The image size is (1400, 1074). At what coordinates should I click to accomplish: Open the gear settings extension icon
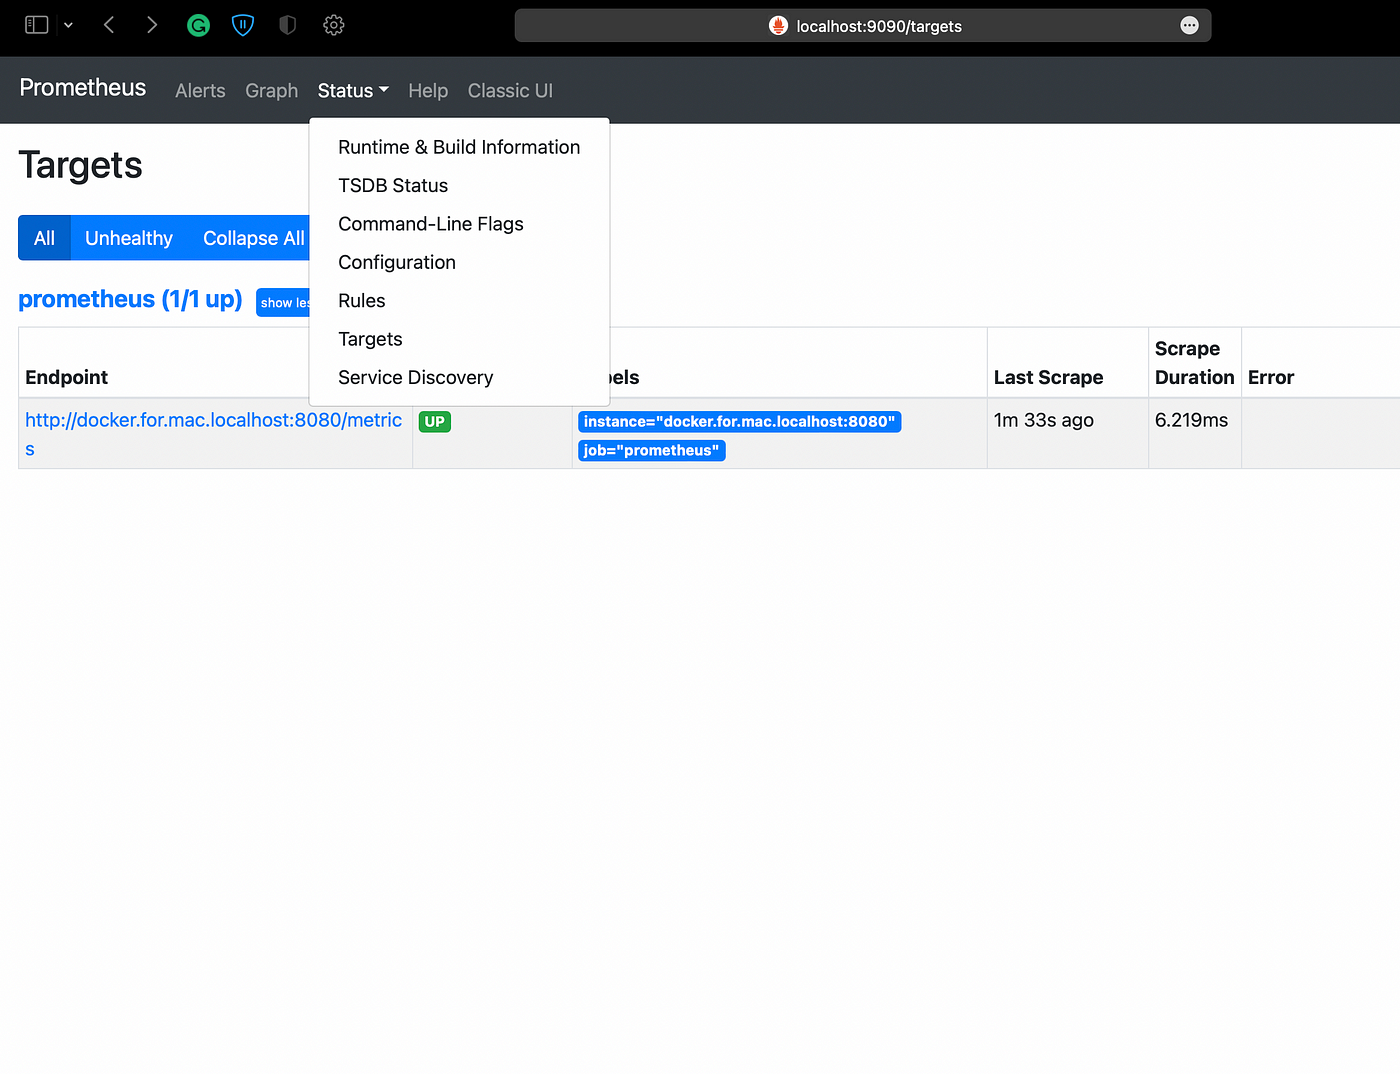tap(334, 25)
